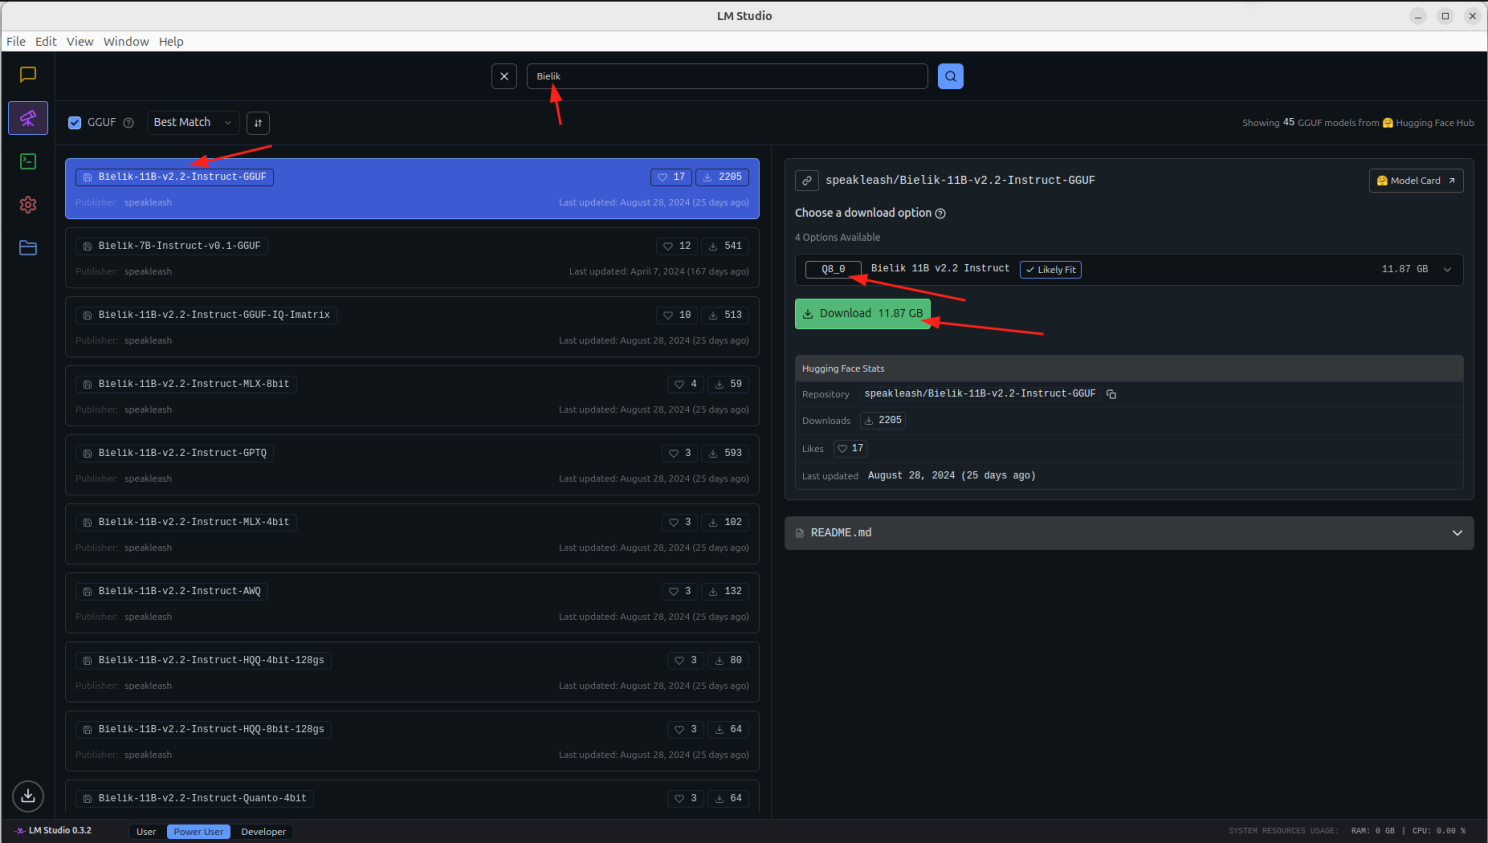Copy the repository name with copy icon
The height and width of the screenshot is (843, 1488).
click(x=1111, y=394)
